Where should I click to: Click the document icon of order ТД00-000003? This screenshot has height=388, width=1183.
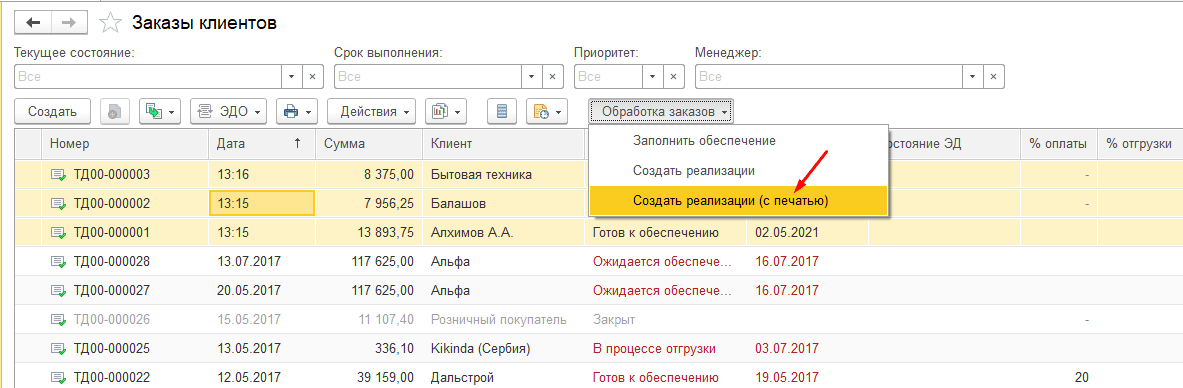click(58, 175)
